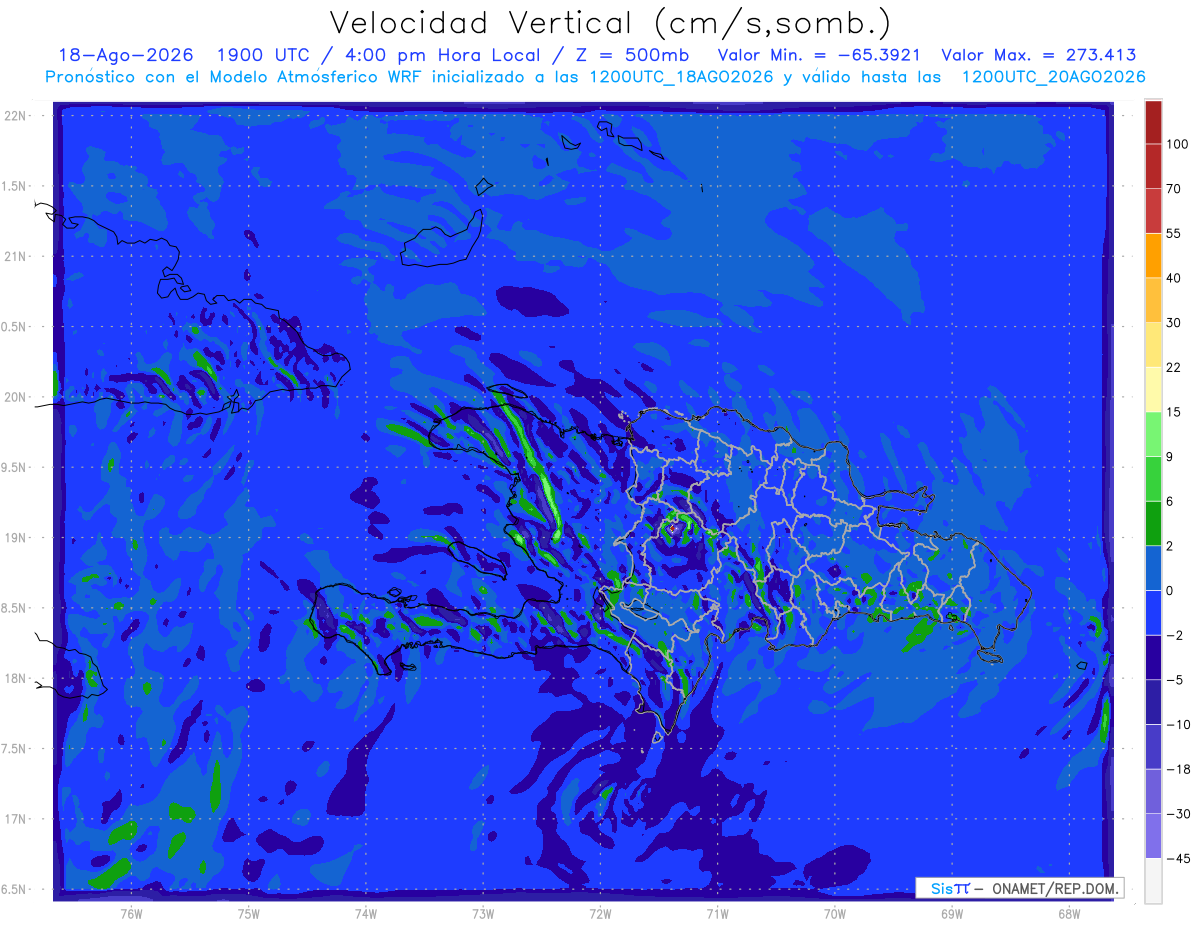Click the '22N' latitude label

(x=16, y=116)
